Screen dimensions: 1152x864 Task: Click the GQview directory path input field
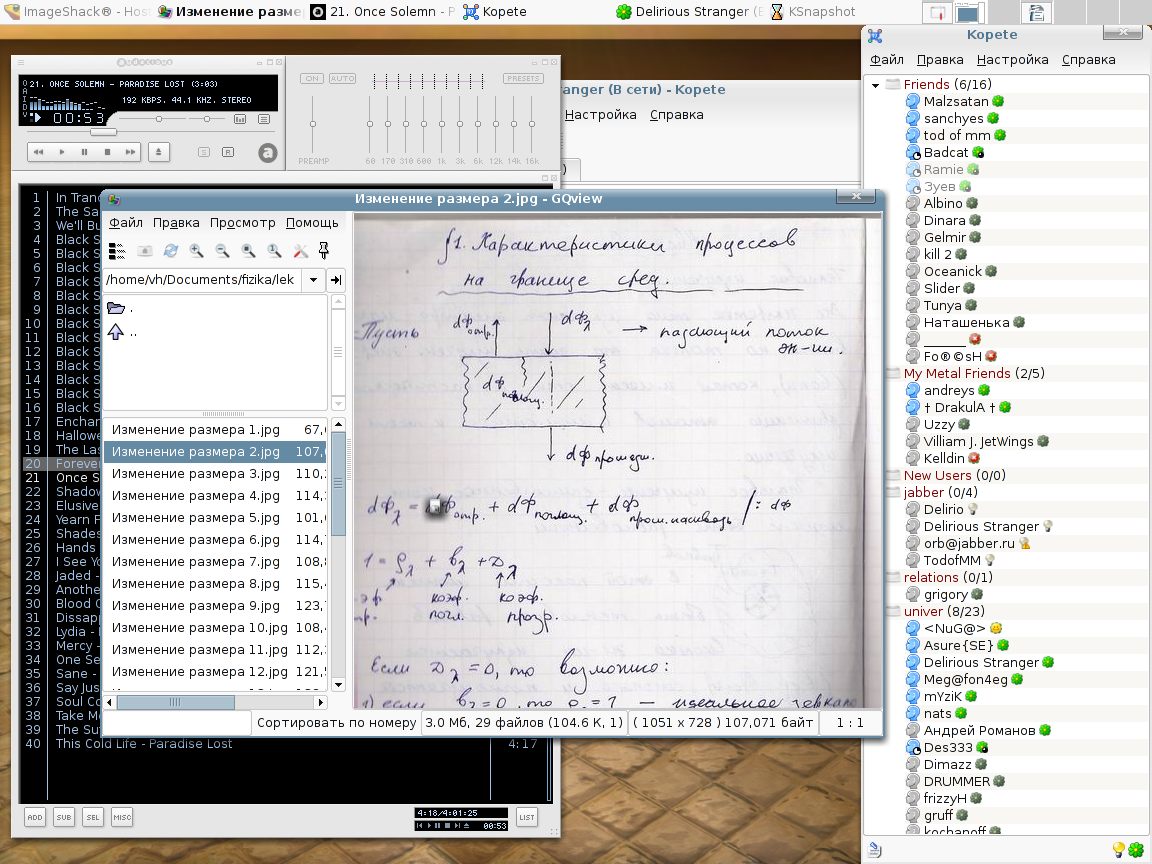202,280
